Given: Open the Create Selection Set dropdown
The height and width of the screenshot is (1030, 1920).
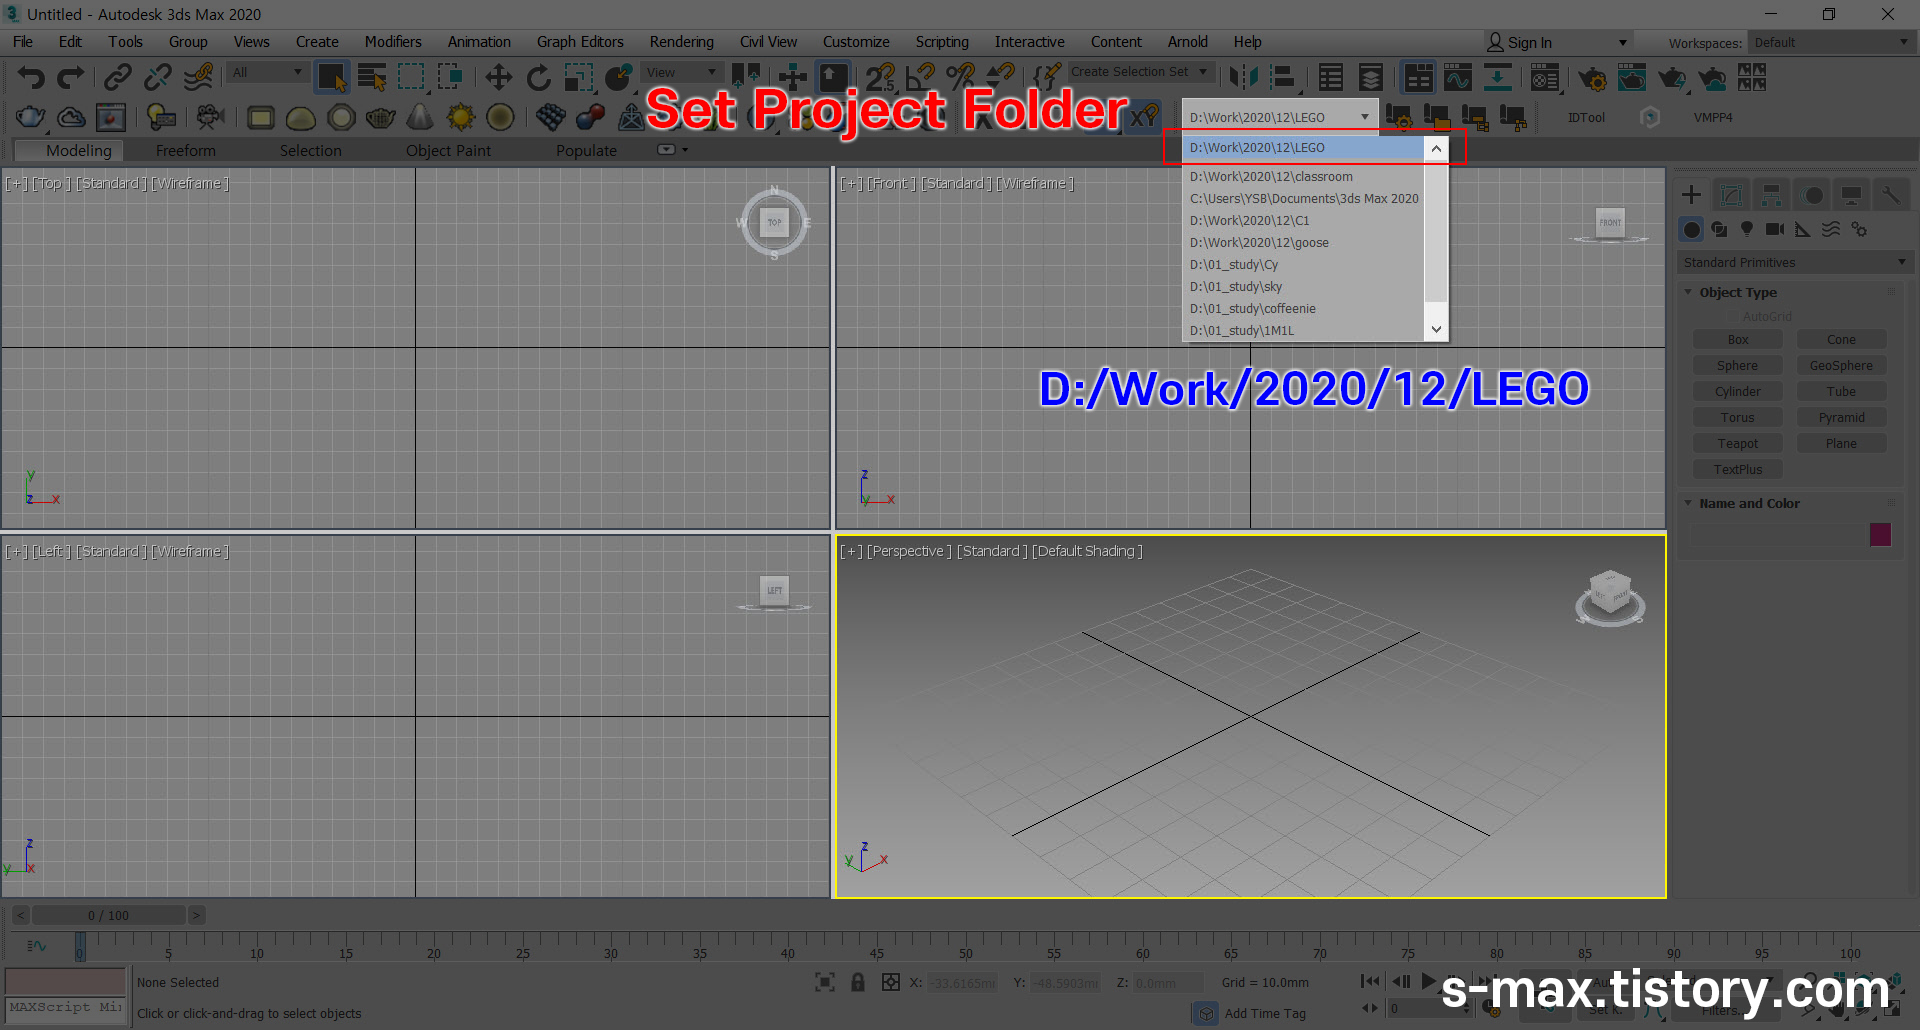Looking at the screenshot, I should 1140,72.
